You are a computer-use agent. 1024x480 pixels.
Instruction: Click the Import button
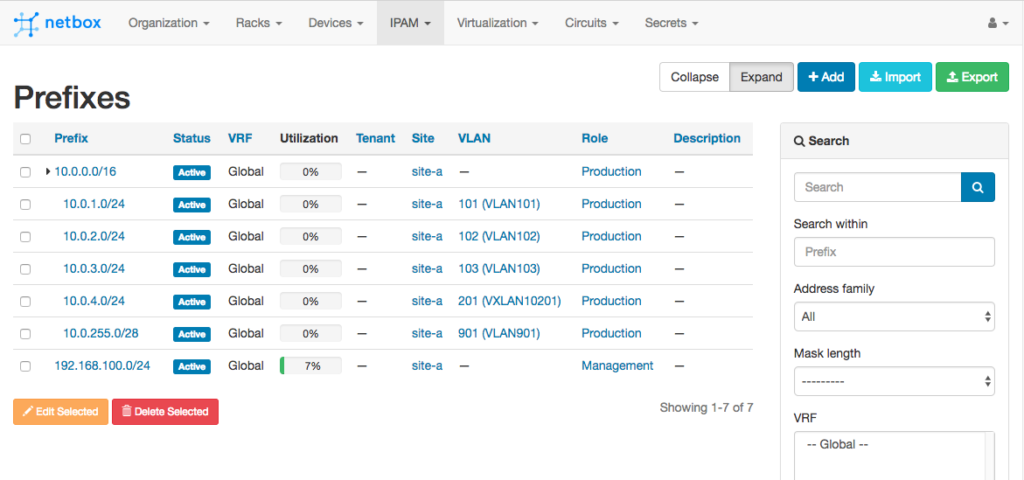(895, 77)
